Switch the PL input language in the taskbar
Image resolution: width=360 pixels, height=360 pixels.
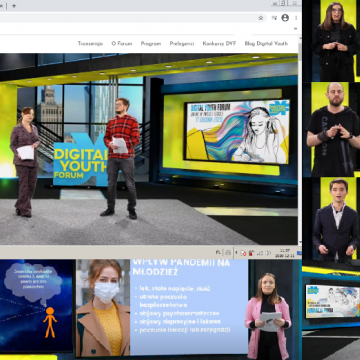pos(218,253)
